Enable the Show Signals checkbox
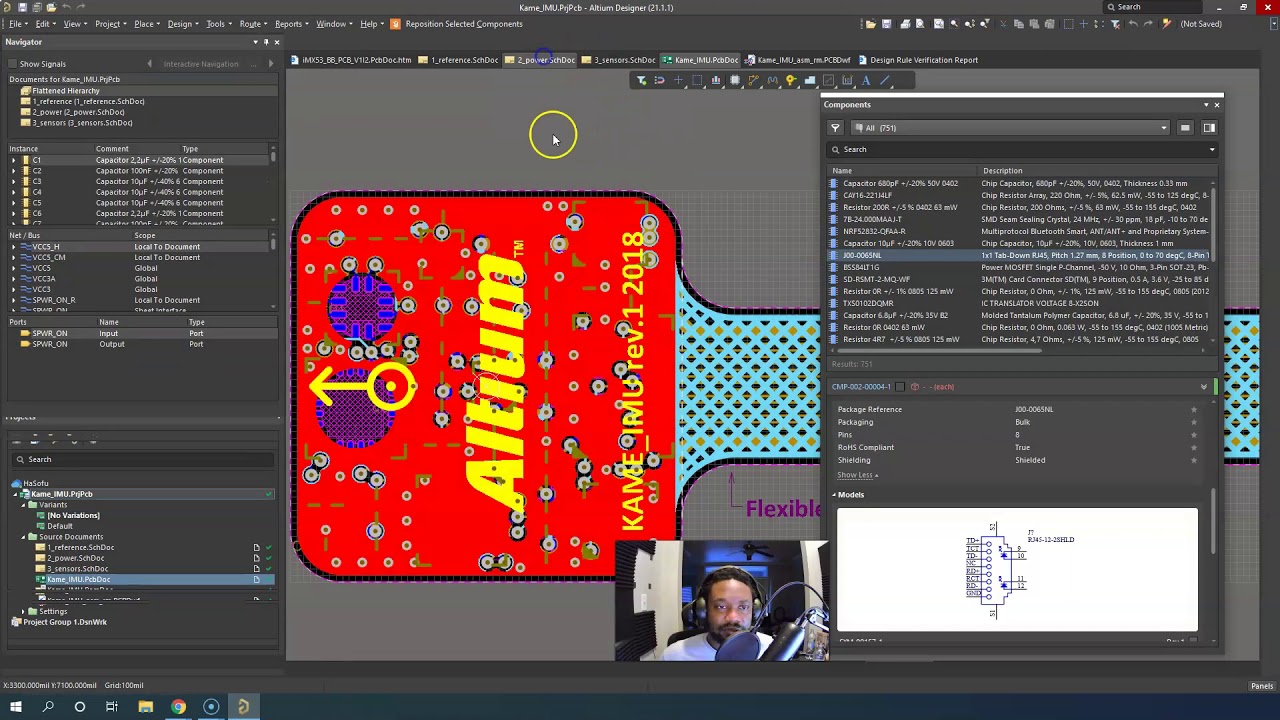 coord(12,64)
